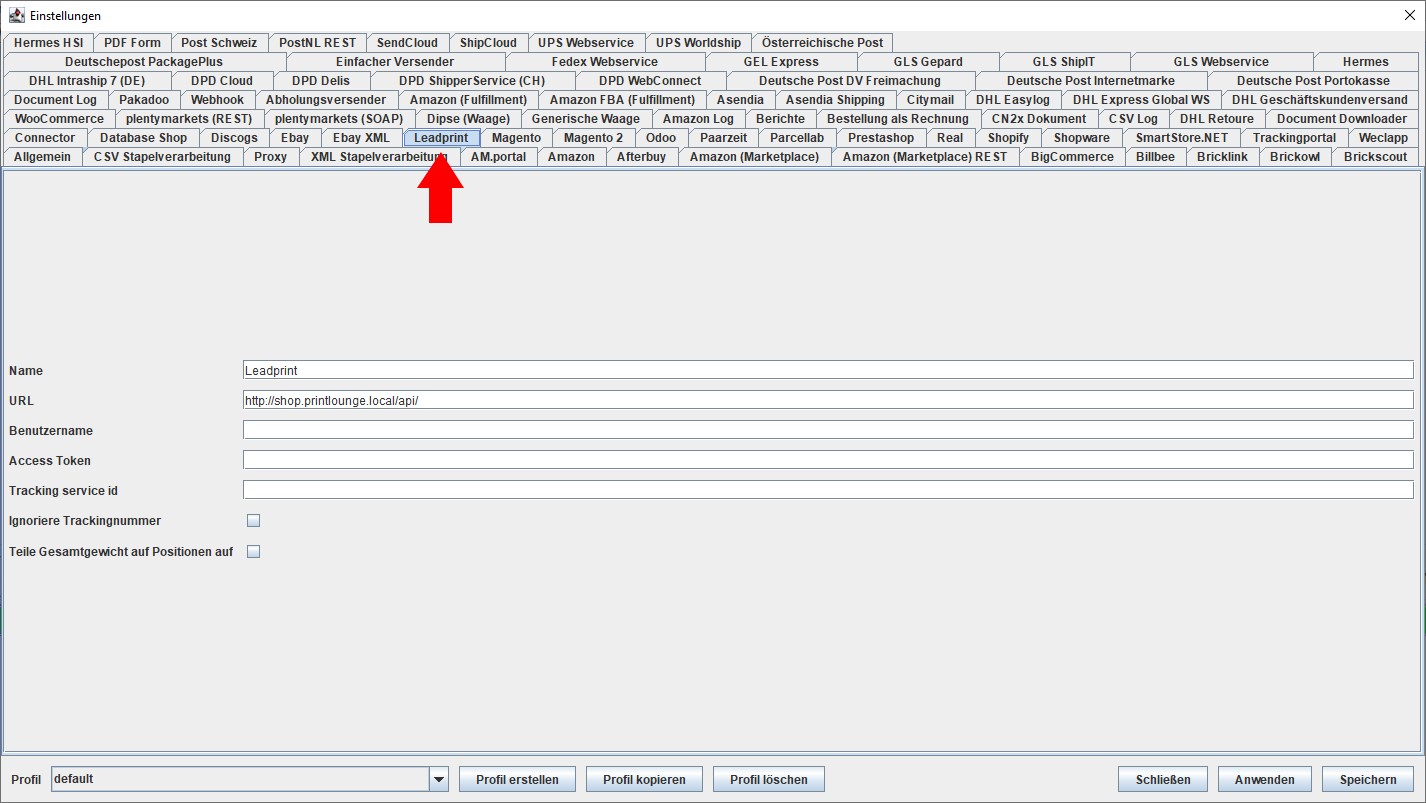Viewport: 1426px width, 803px height.
Task: Switch to the GEL Express tab
Action: [781, 62]
